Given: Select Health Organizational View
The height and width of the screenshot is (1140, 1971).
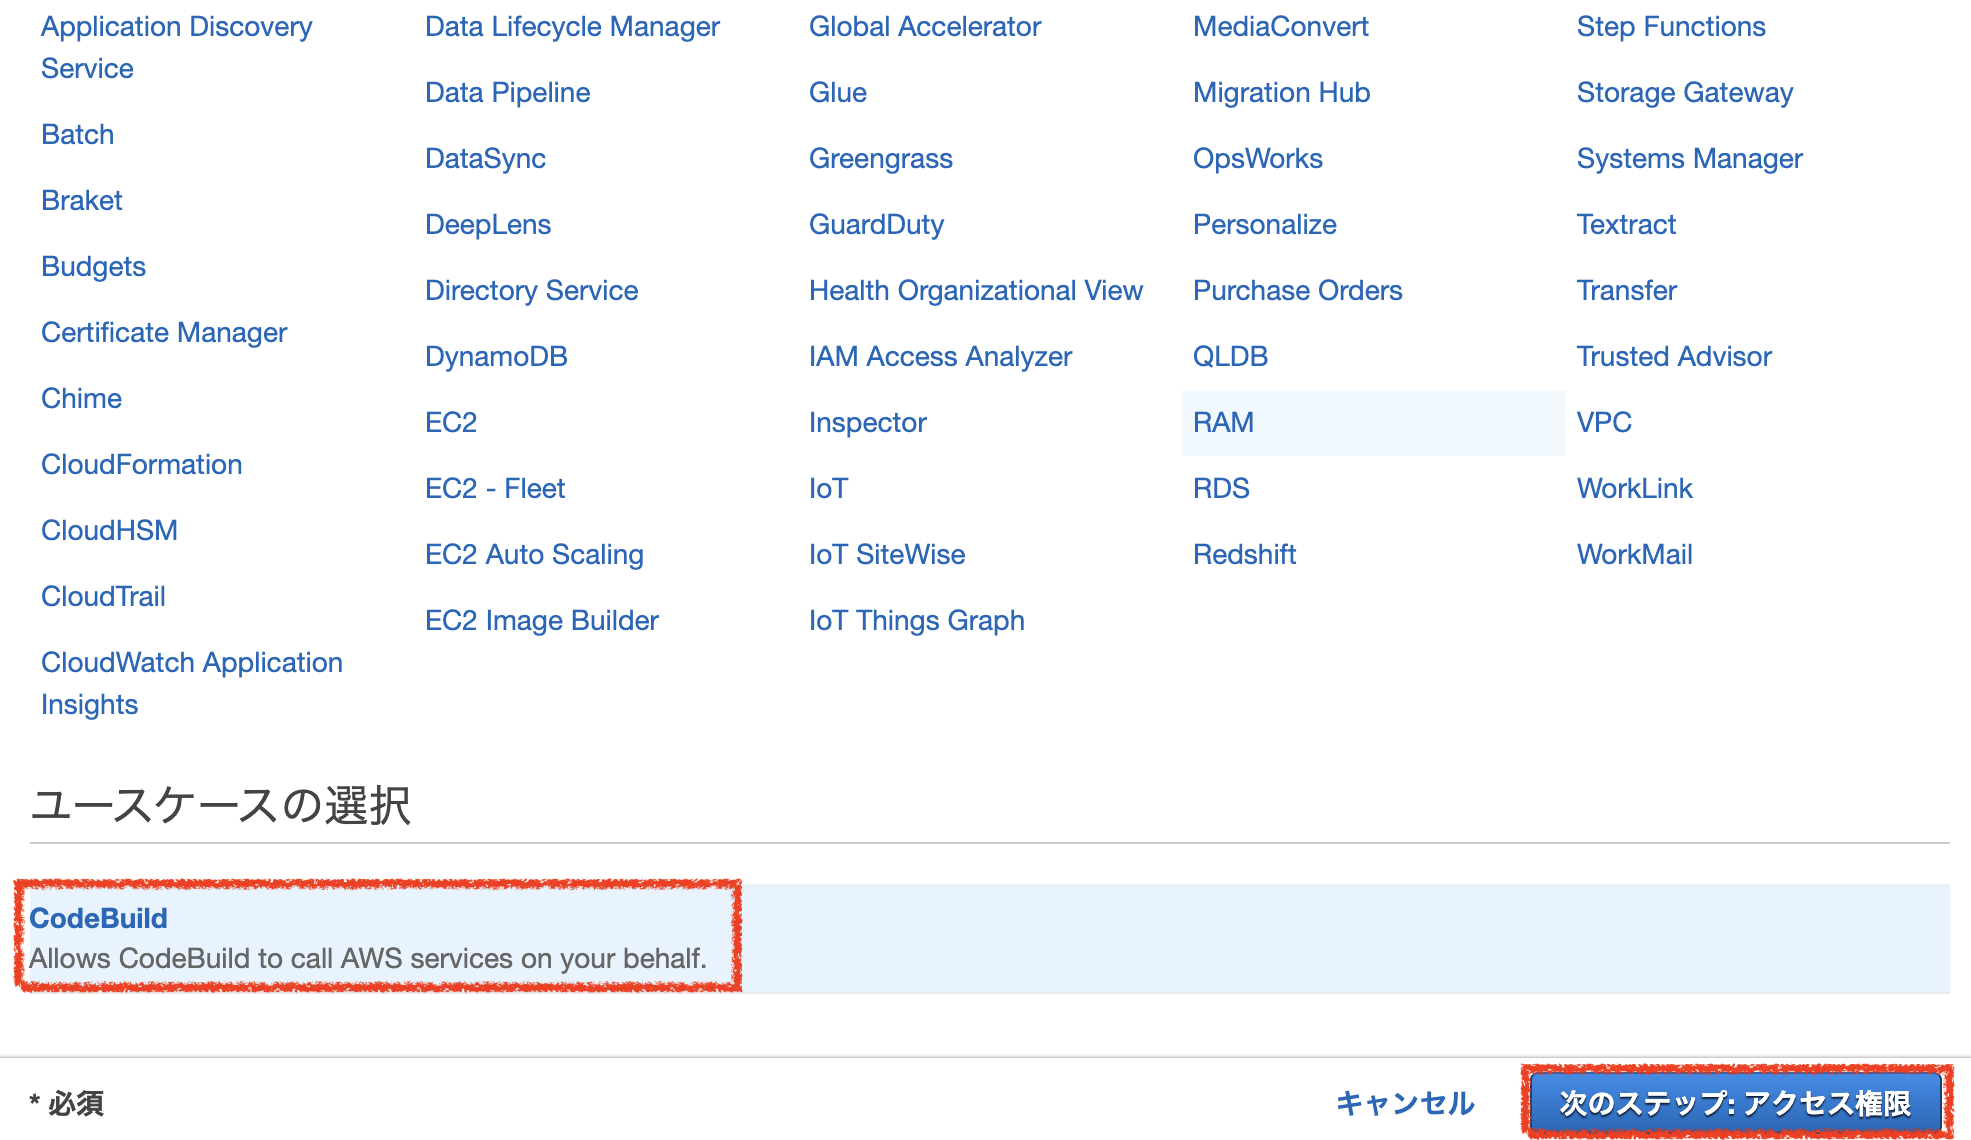Looking at the screenshot, I should [x=976, y=290].
